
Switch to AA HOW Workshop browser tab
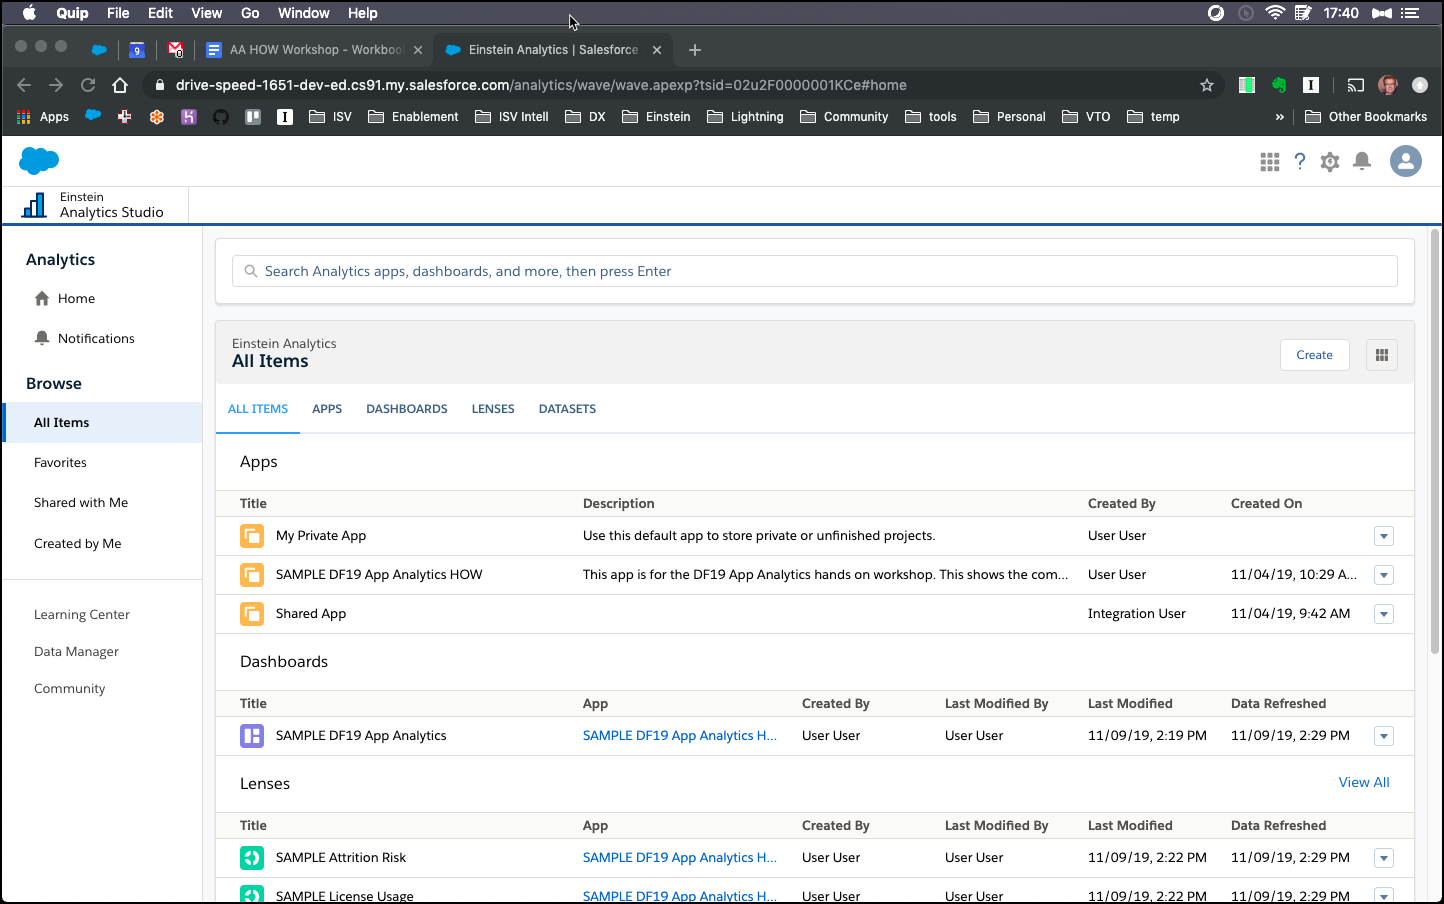coord(315,49)
